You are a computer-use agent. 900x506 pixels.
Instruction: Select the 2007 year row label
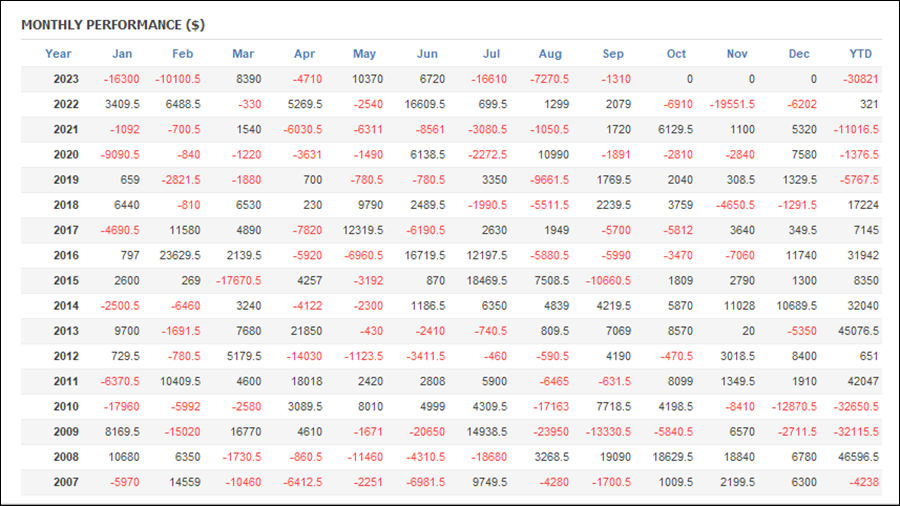tap(66, 483)
